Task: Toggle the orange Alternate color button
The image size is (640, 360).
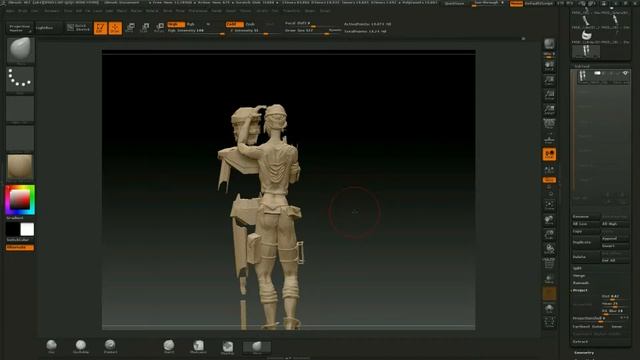Action: pos(20,247)
